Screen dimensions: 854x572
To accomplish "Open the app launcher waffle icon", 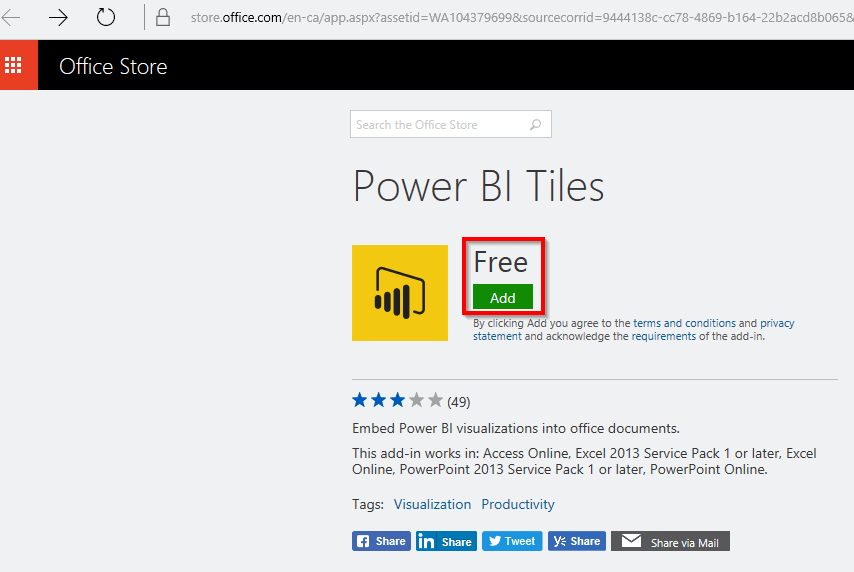I will pos(13,66).
